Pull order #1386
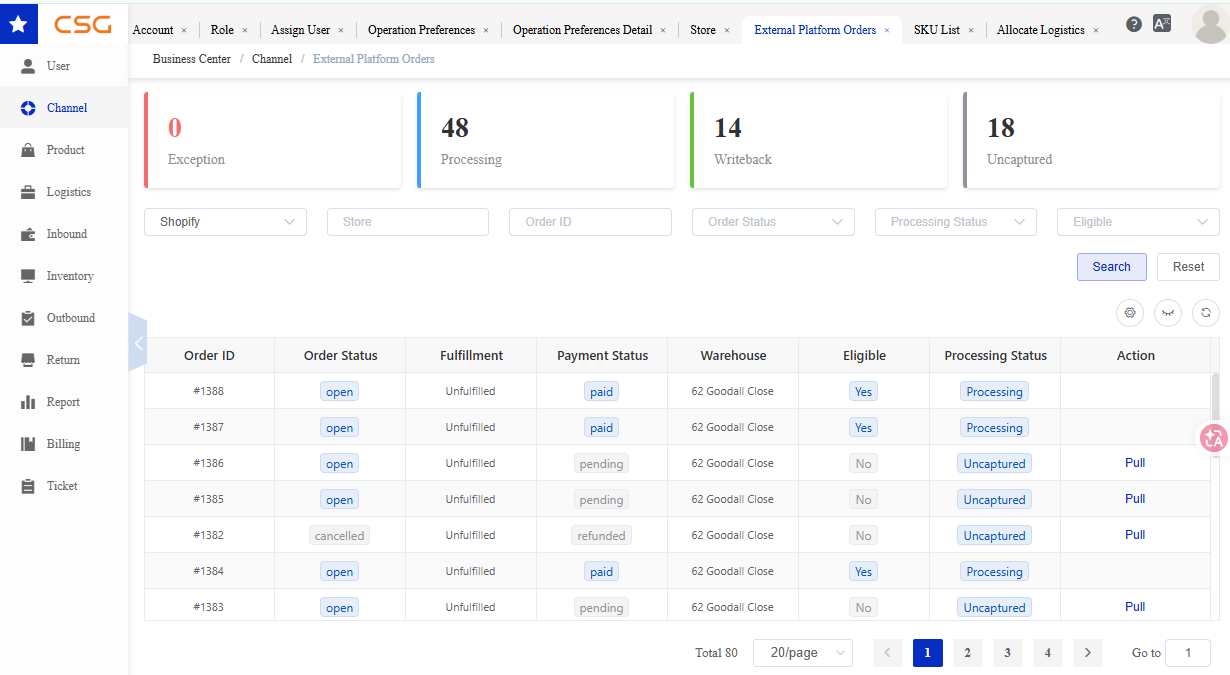Image resolution: width=1230 pixels, height=675 pixels. coord(1135,463)
